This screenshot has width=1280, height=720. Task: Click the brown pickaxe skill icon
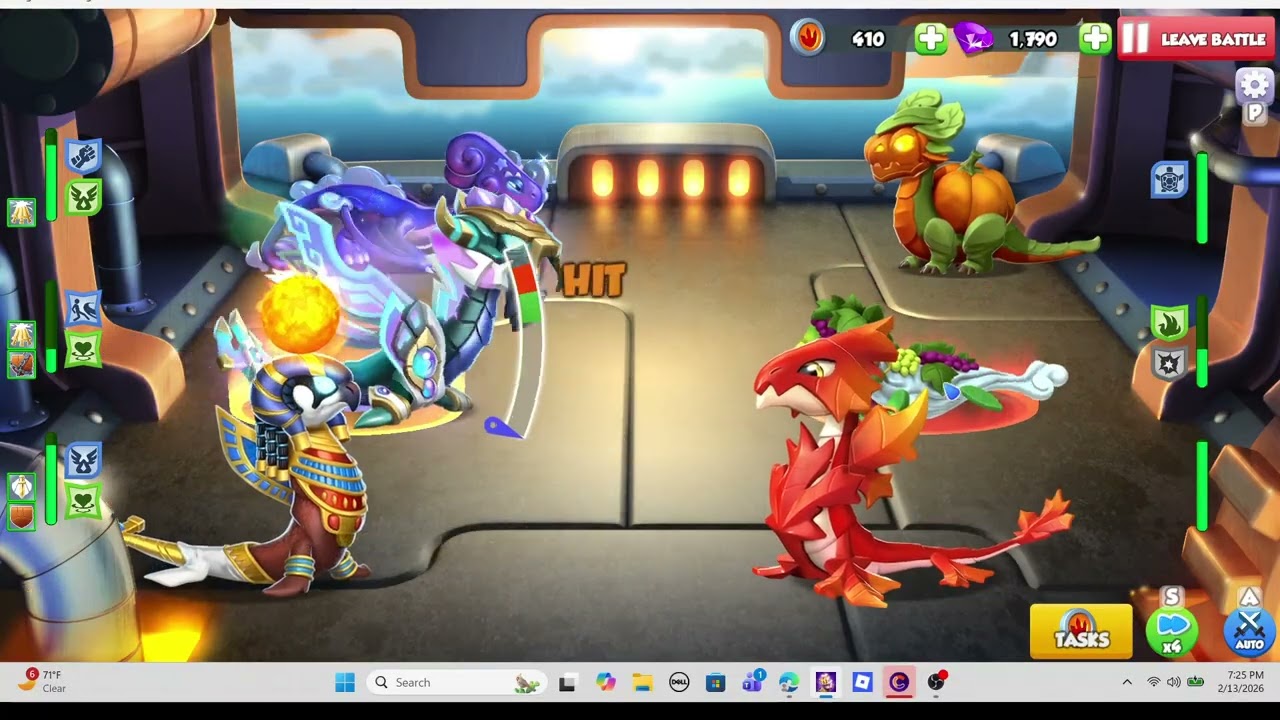(22, 365)
